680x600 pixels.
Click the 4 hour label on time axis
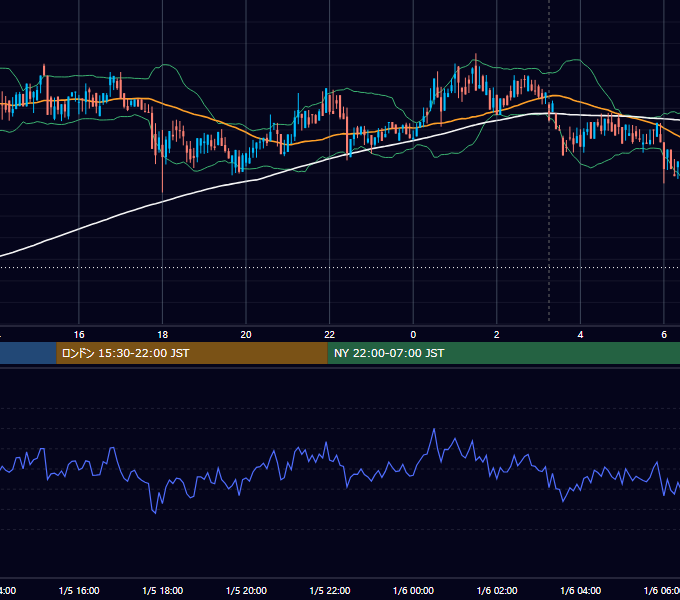pos(580,335)
